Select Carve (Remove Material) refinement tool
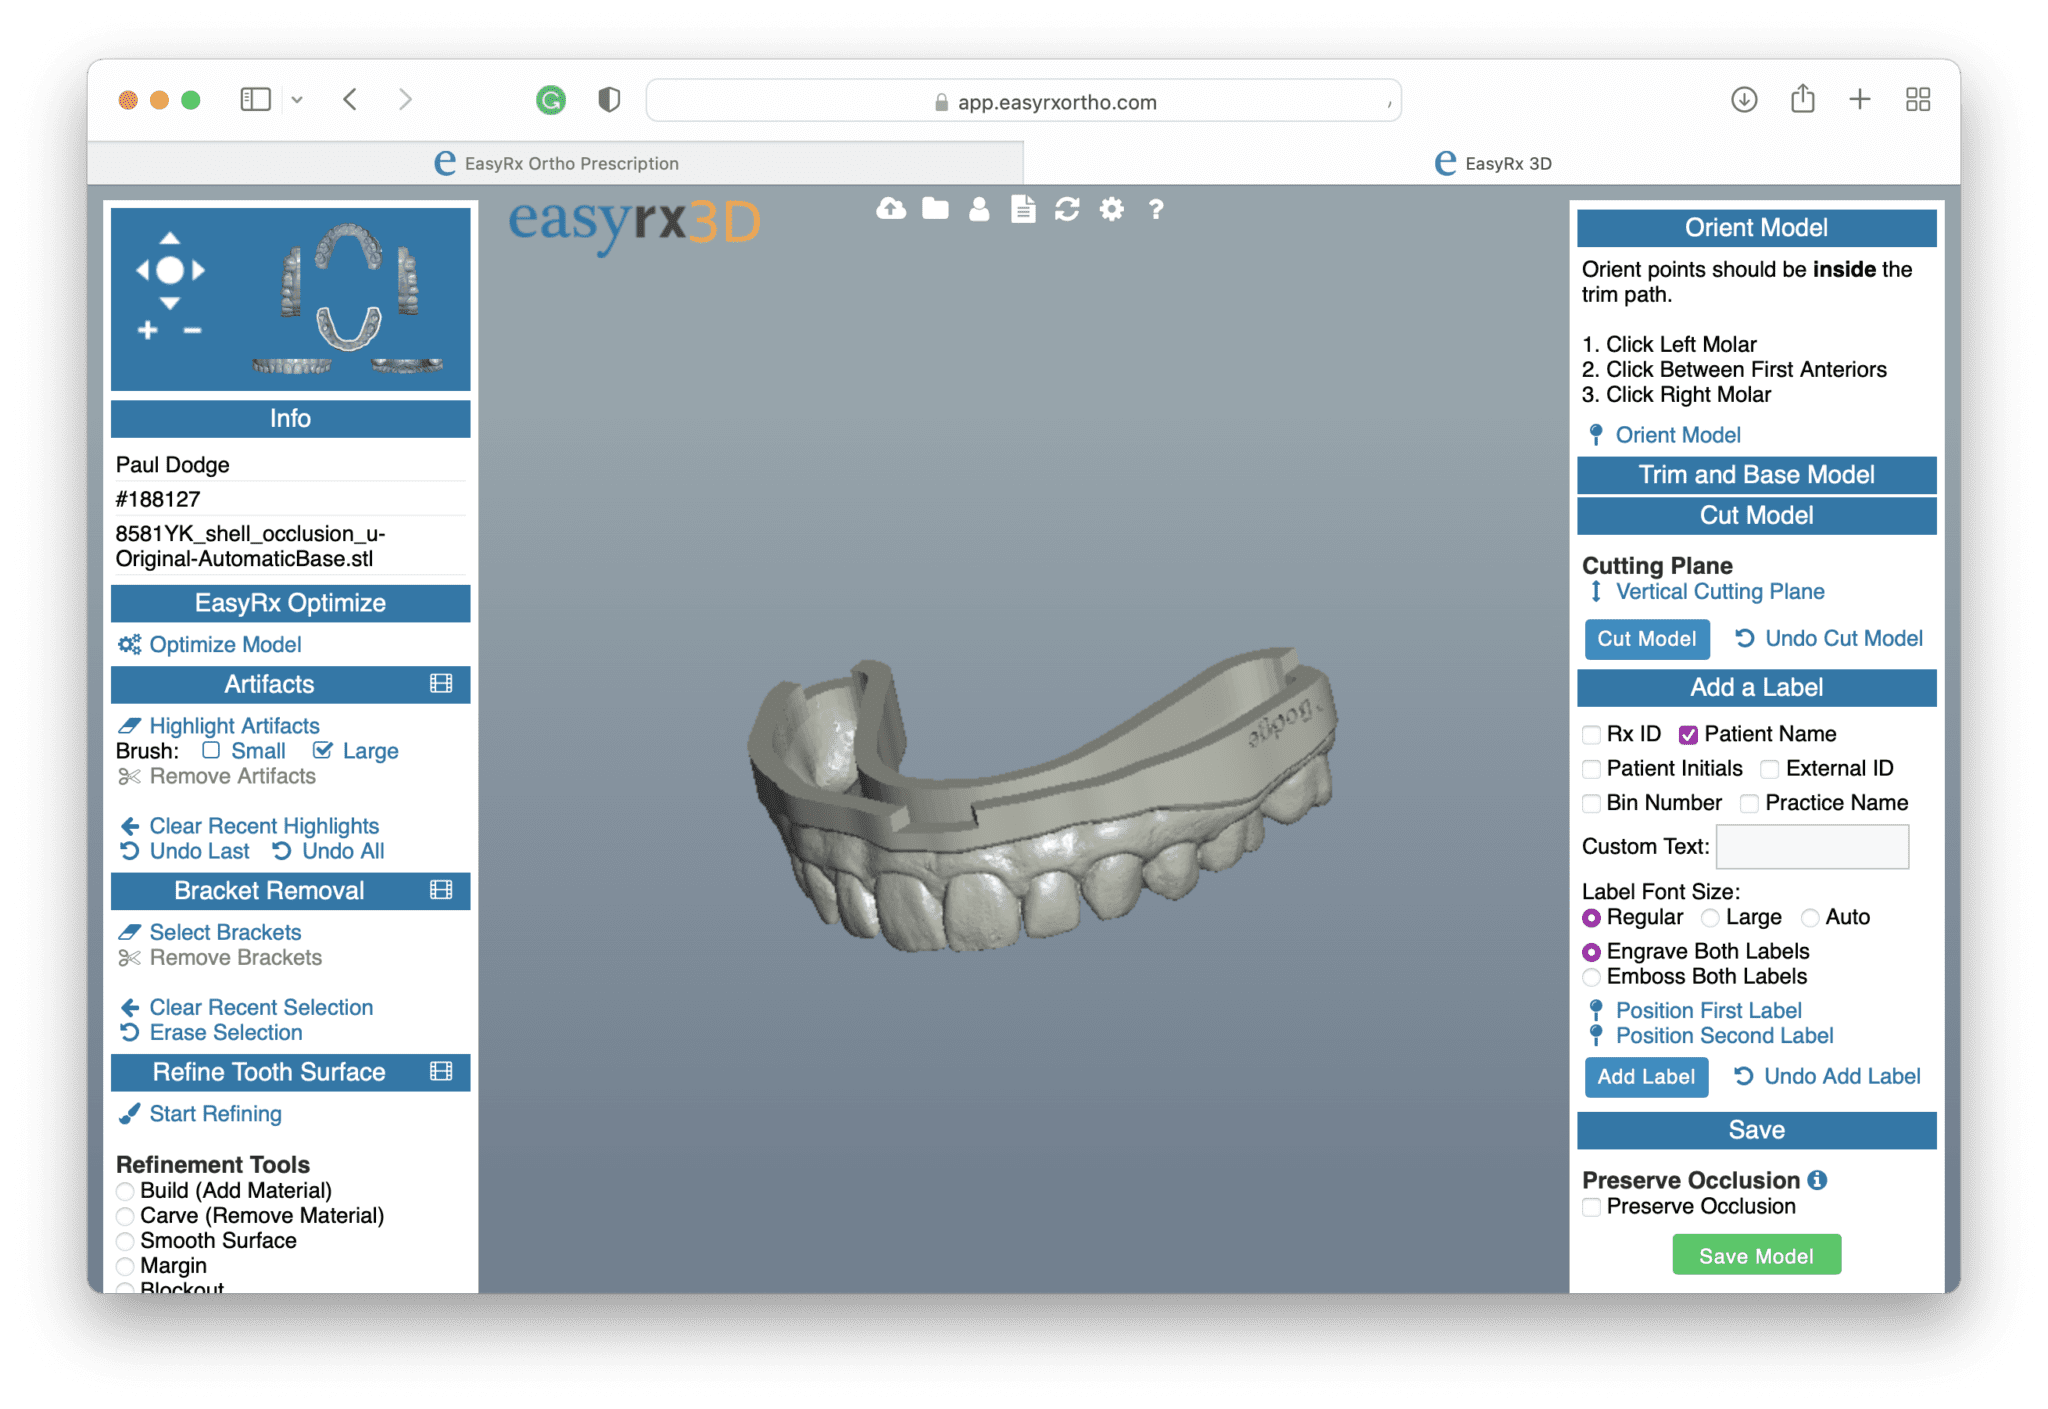The height and width of the screenshot is (1409, 2048). pos(126,1216)
